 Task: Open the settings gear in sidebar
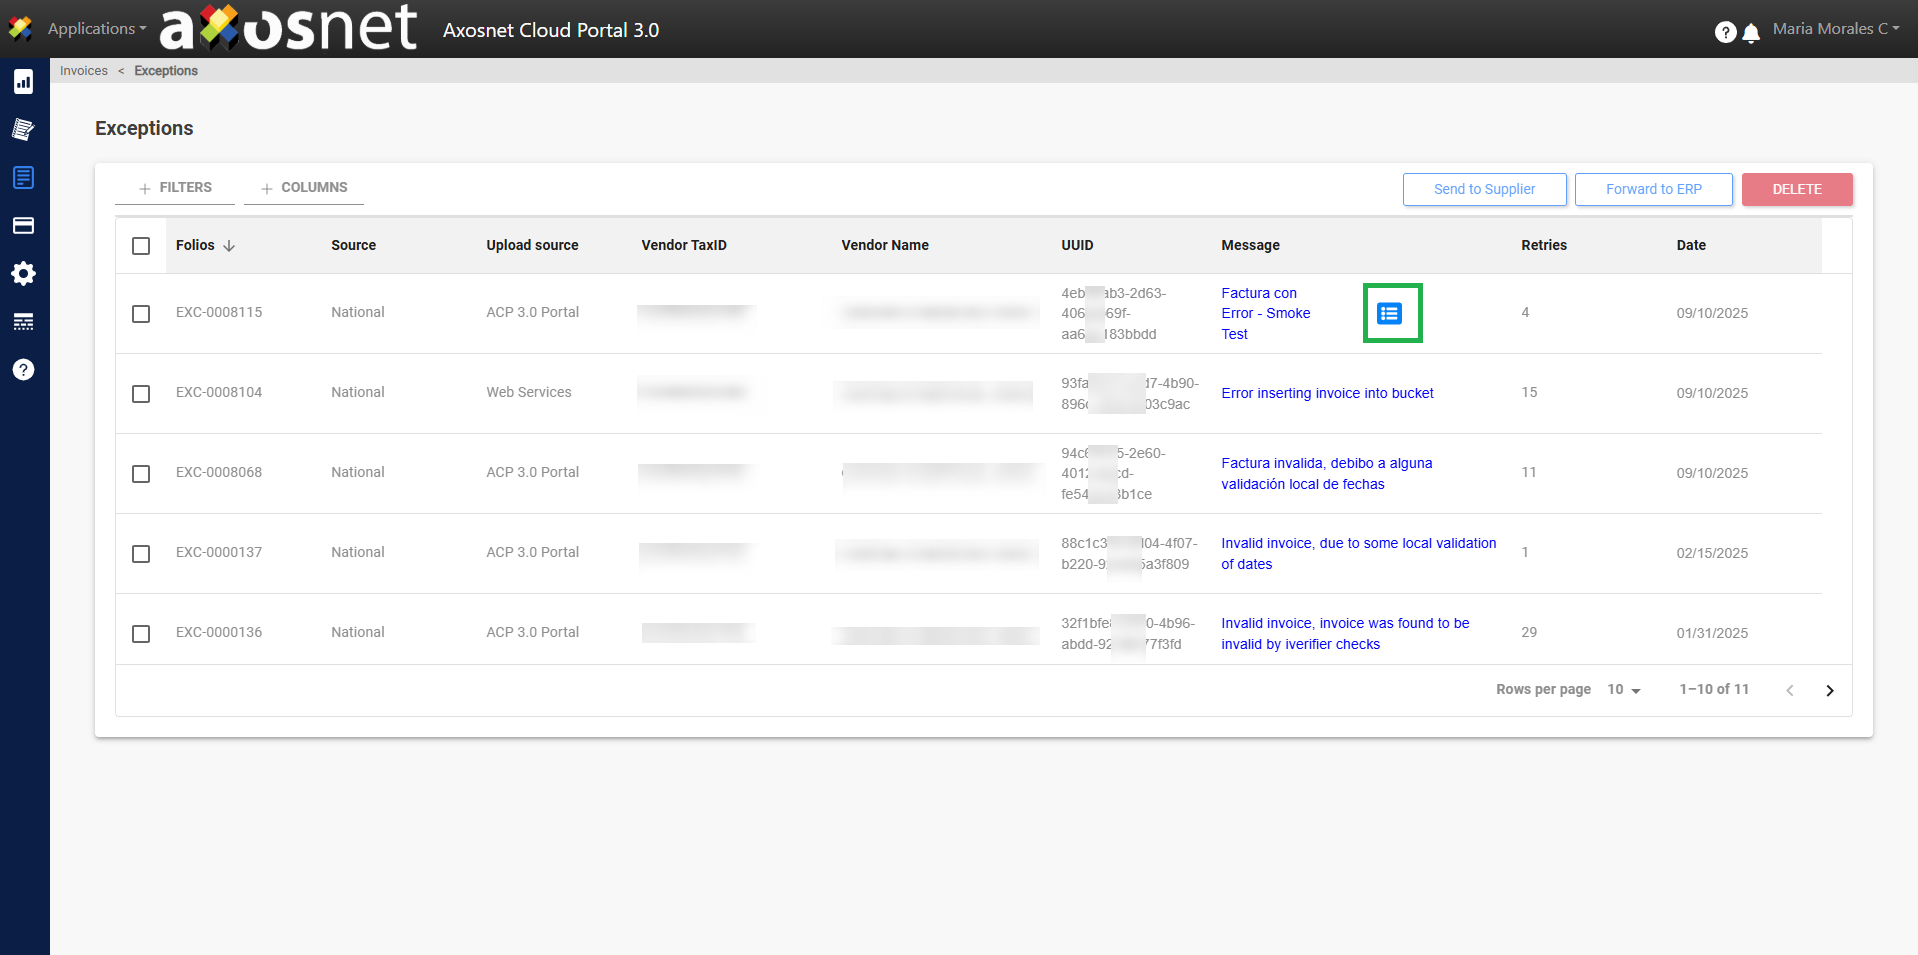click(24, 273)
